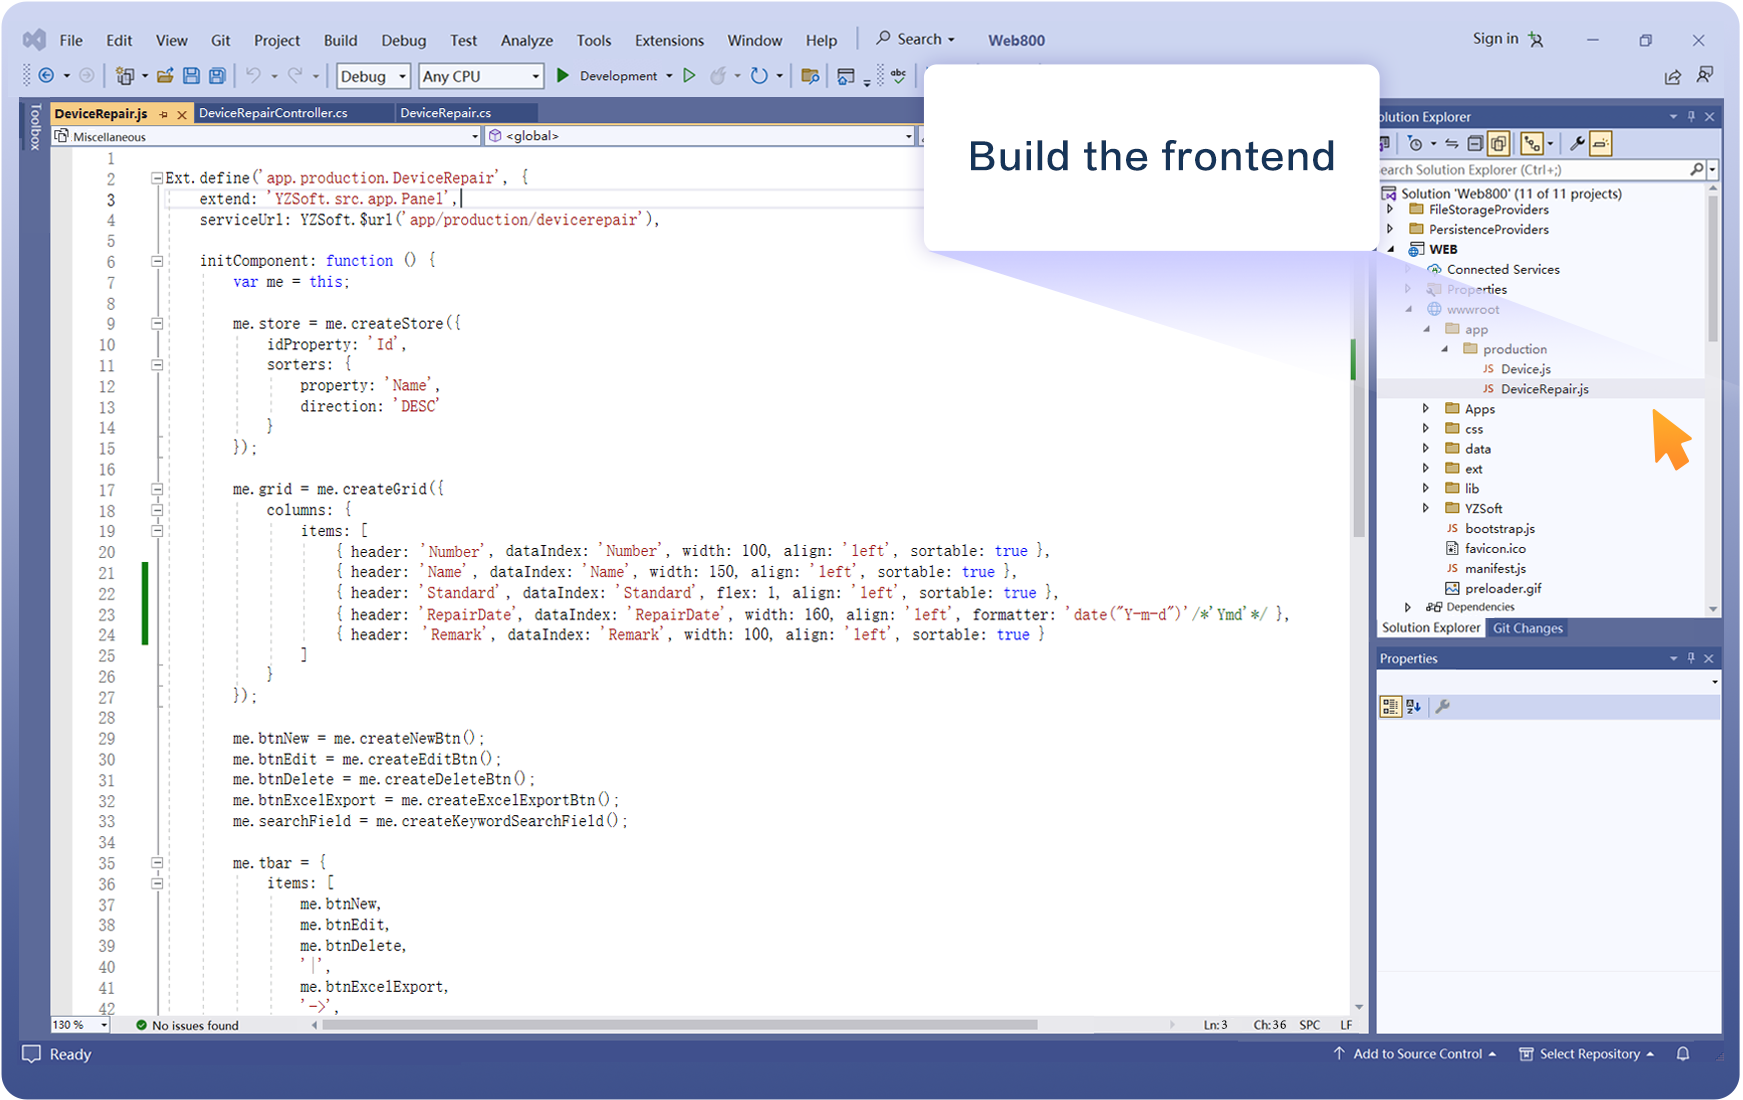This screenshot has height=1100, width=1743.
Task: Click the Find in Files toolbar icon
Action: tap(810, 76)
